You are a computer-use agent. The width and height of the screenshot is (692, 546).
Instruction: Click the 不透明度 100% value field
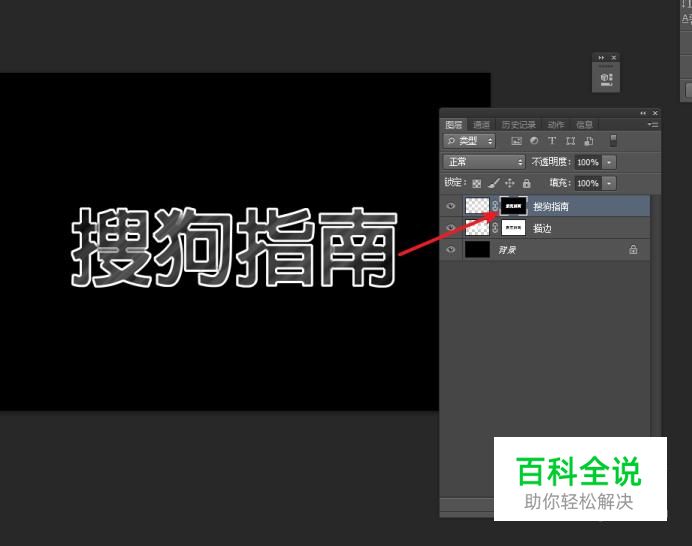point(588,162)
